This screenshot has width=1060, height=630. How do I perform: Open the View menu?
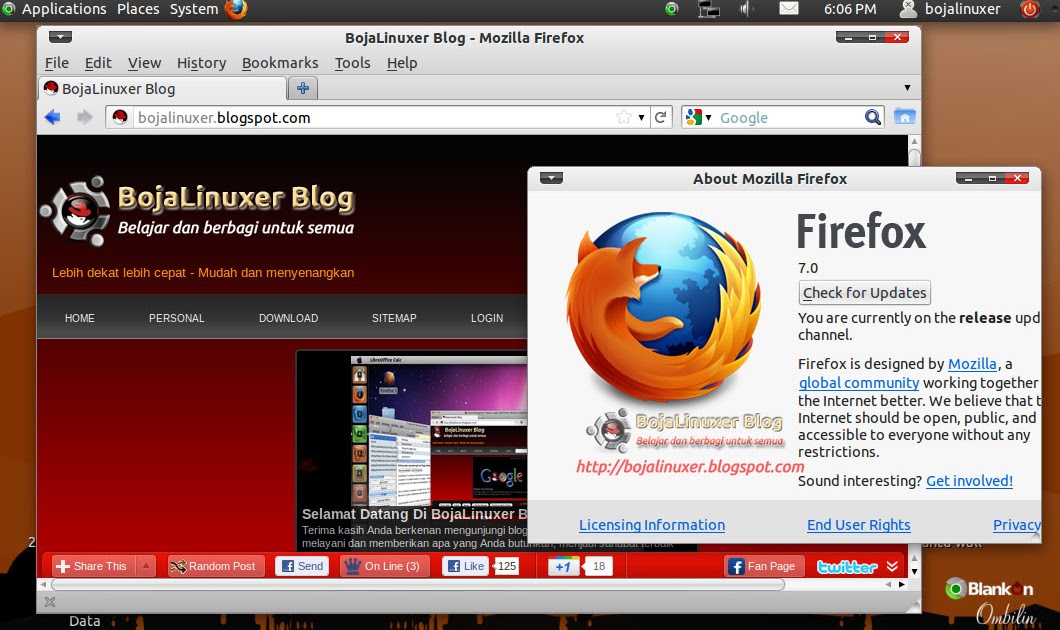pos(145,63)
